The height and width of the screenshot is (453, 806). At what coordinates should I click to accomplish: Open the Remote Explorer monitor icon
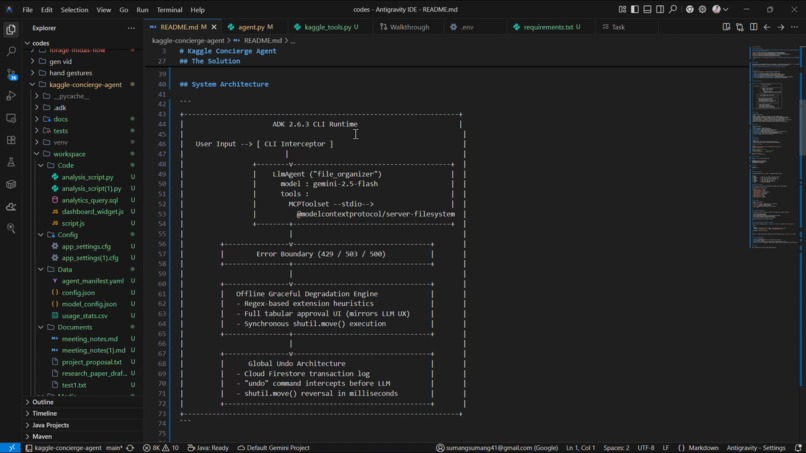pyautogui.click(x=11, y=118)
